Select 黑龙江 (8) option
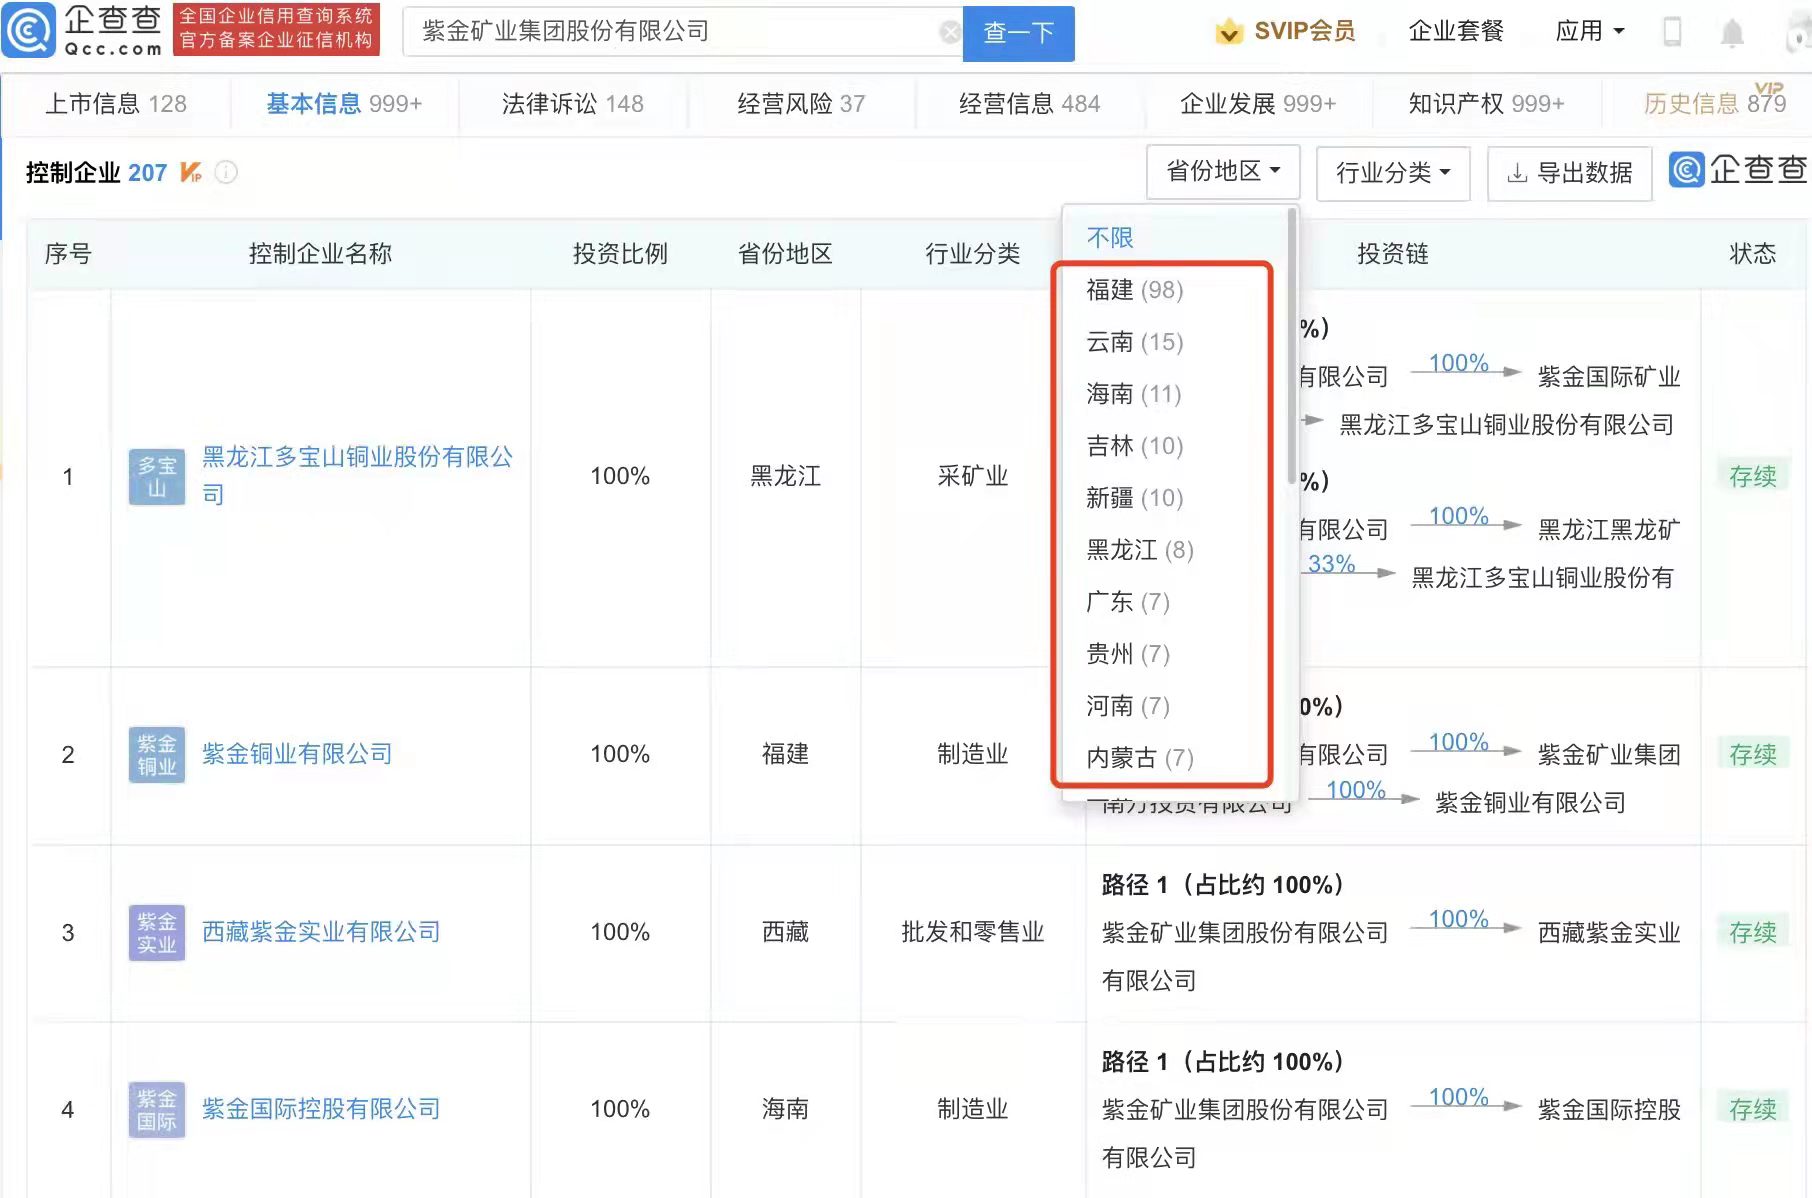This screenshot has width=1812, height=1198. 1140,550
